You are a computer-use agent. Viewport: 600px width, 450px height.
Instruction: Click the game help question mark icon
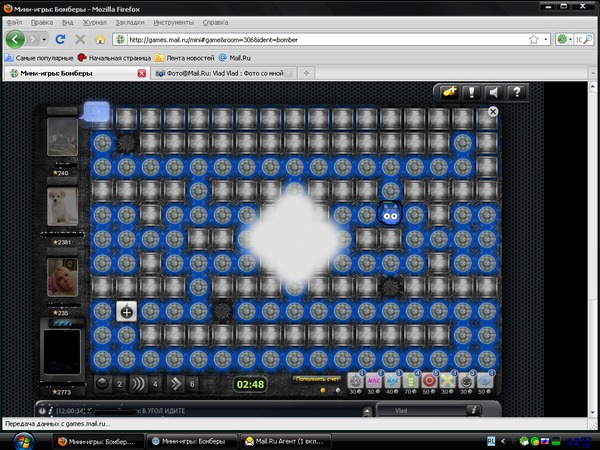[517, 92]
